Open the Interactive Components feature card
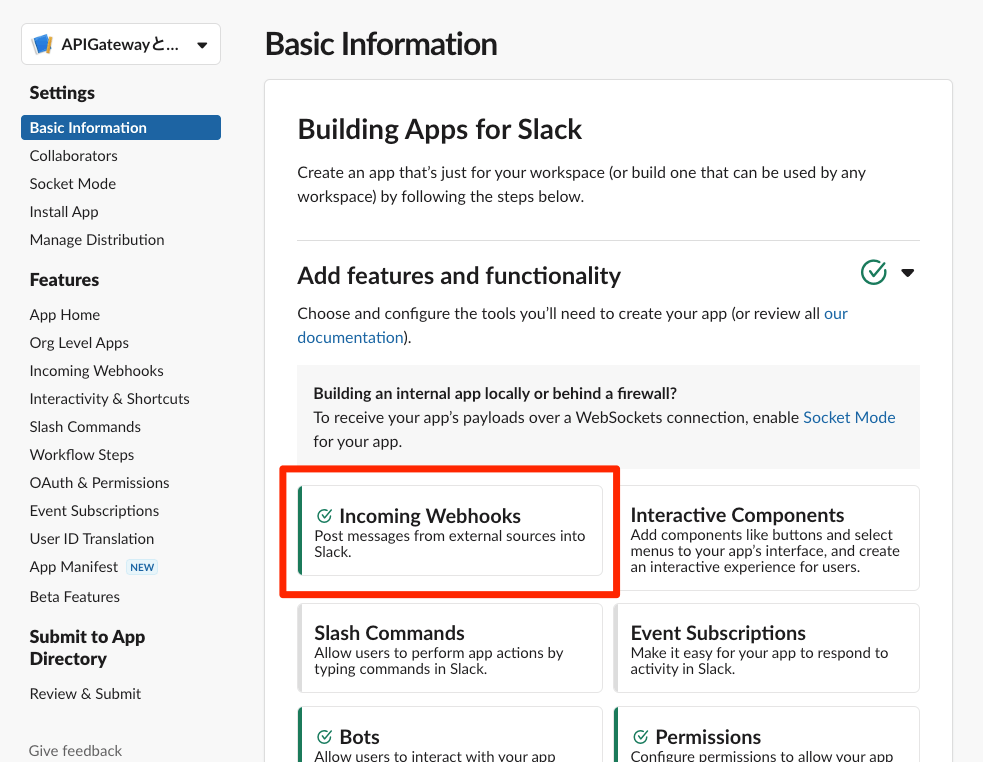The image size is (983, 762). [766, 538]
